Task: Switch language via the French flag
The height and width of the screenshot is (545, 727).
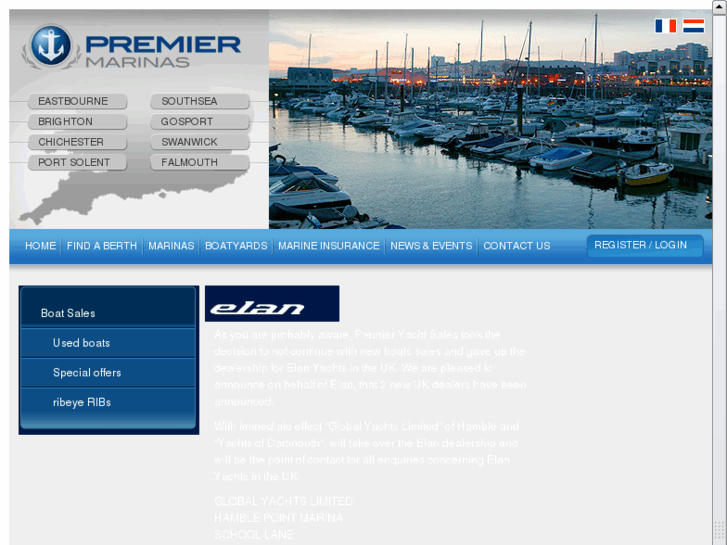Action: 665,26
